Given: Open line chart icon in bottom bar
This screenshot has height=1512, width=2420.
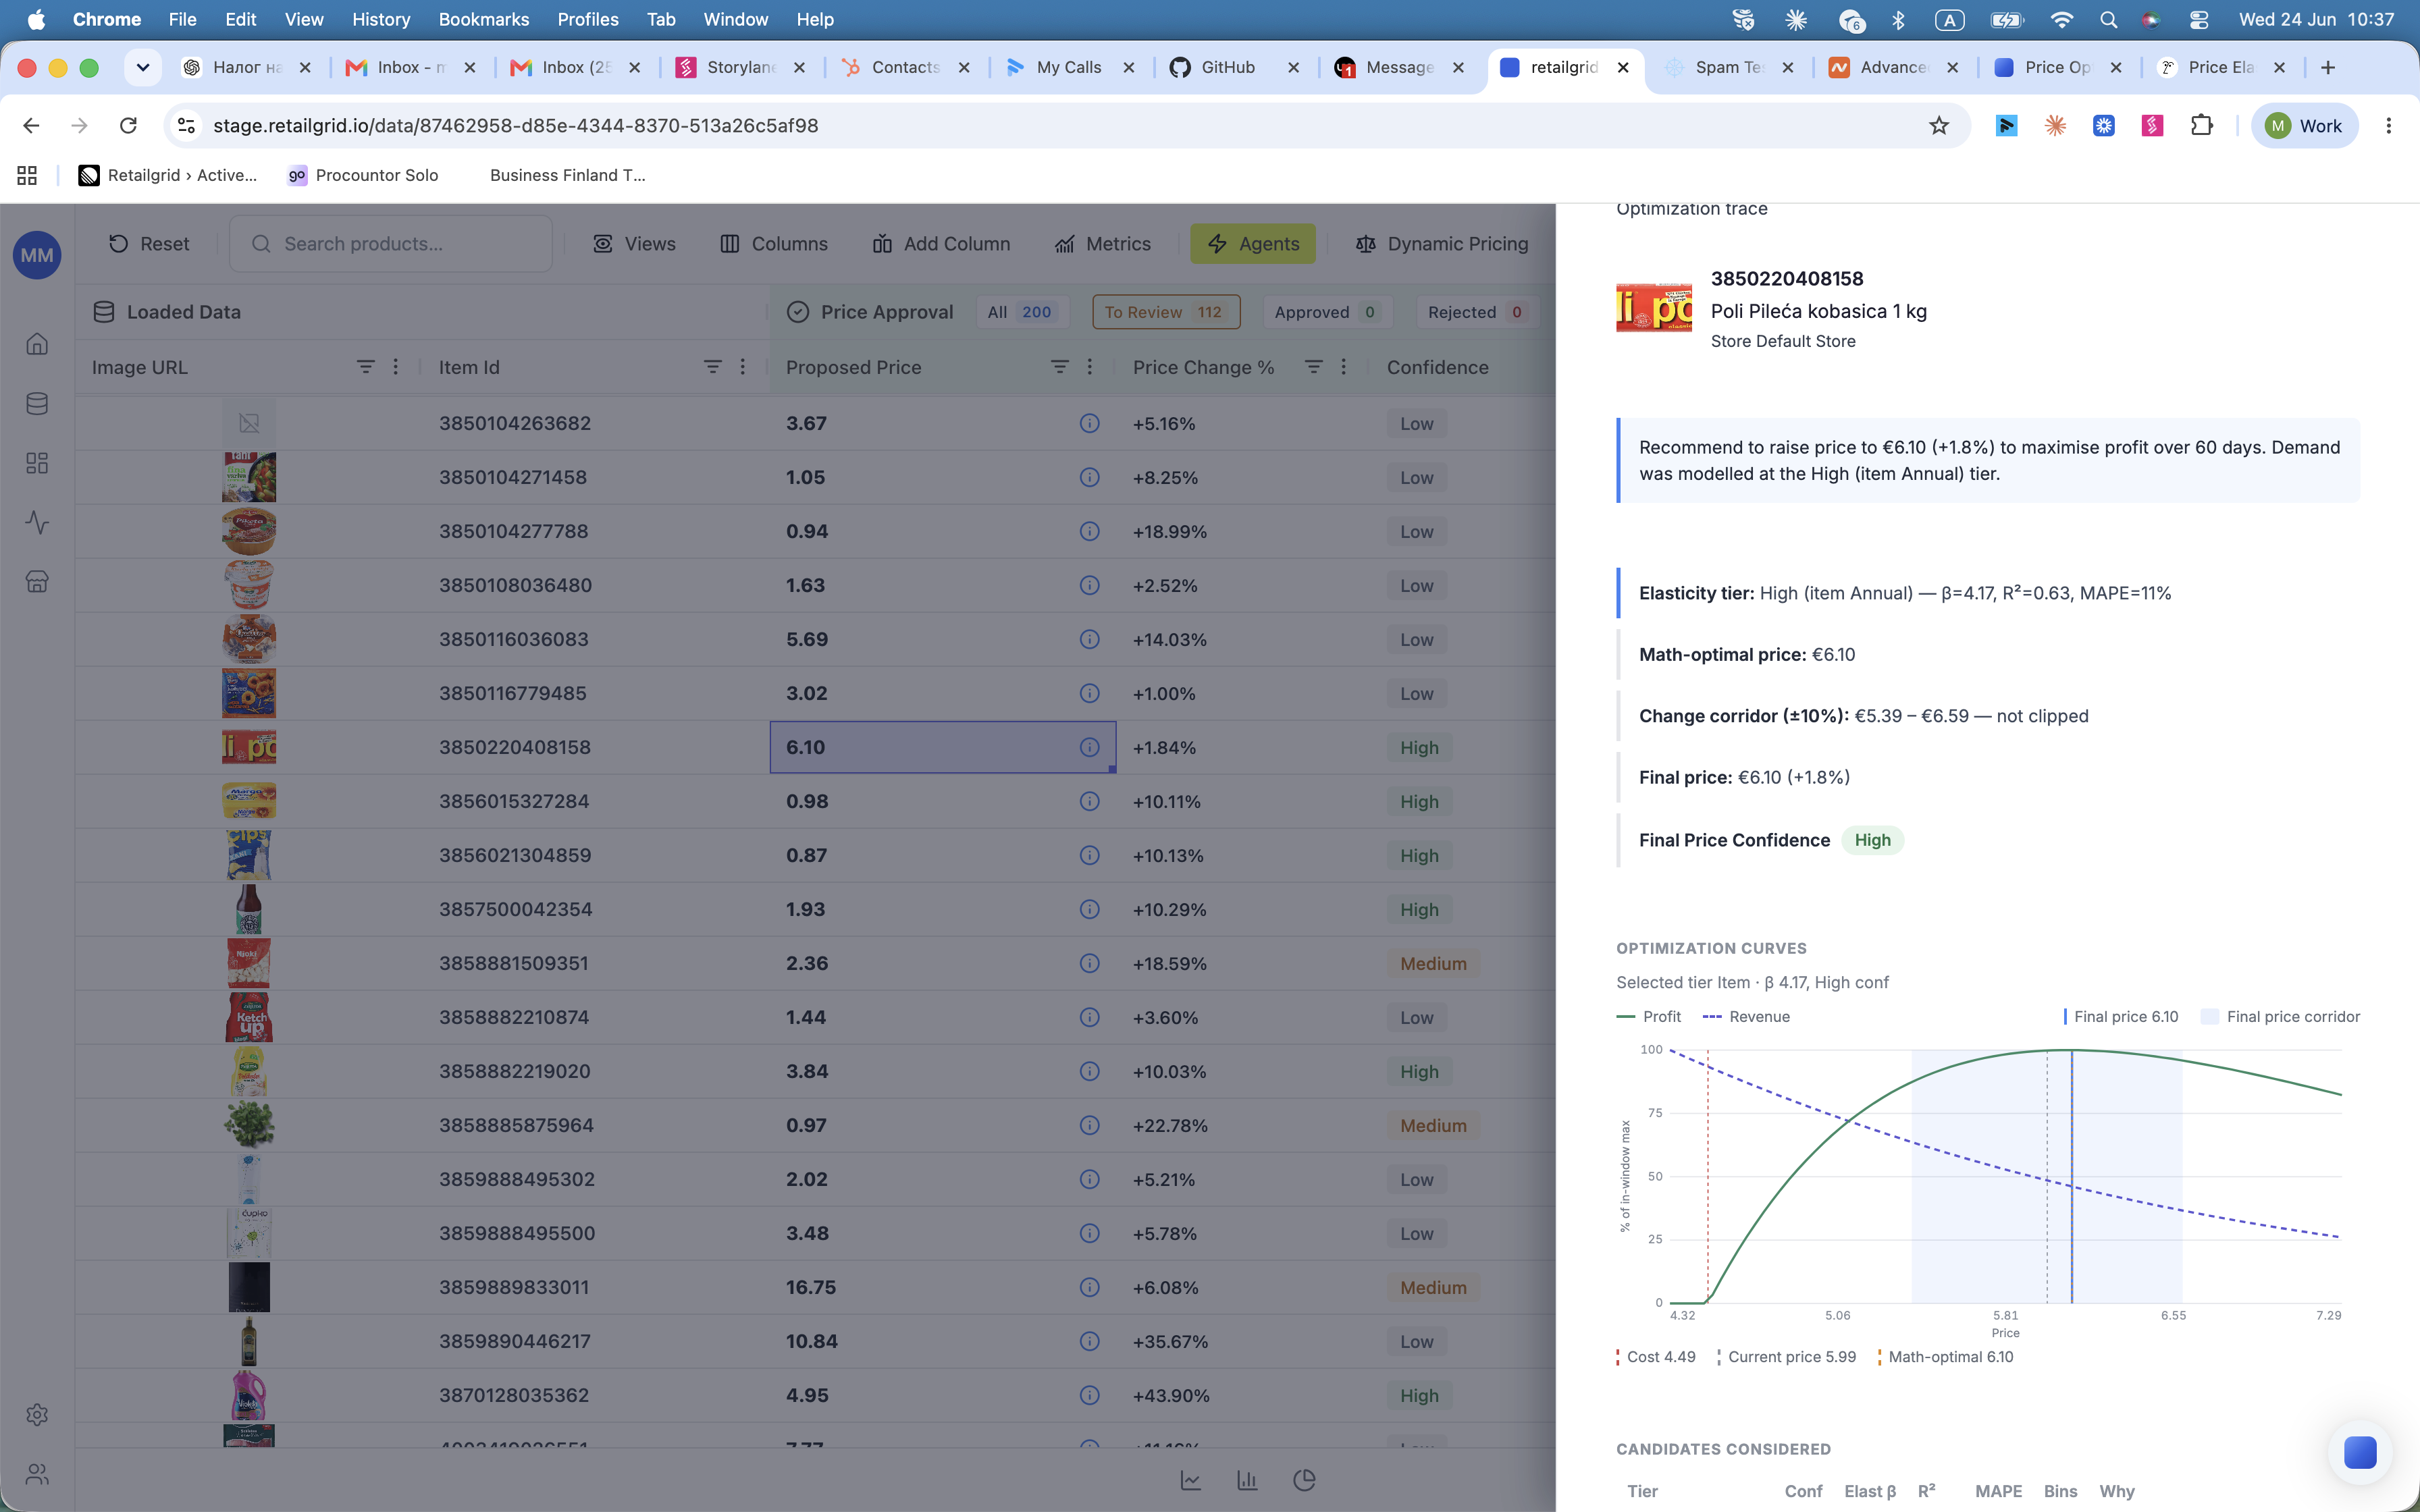Looking at the screenshot, I should [1190, 1480].
